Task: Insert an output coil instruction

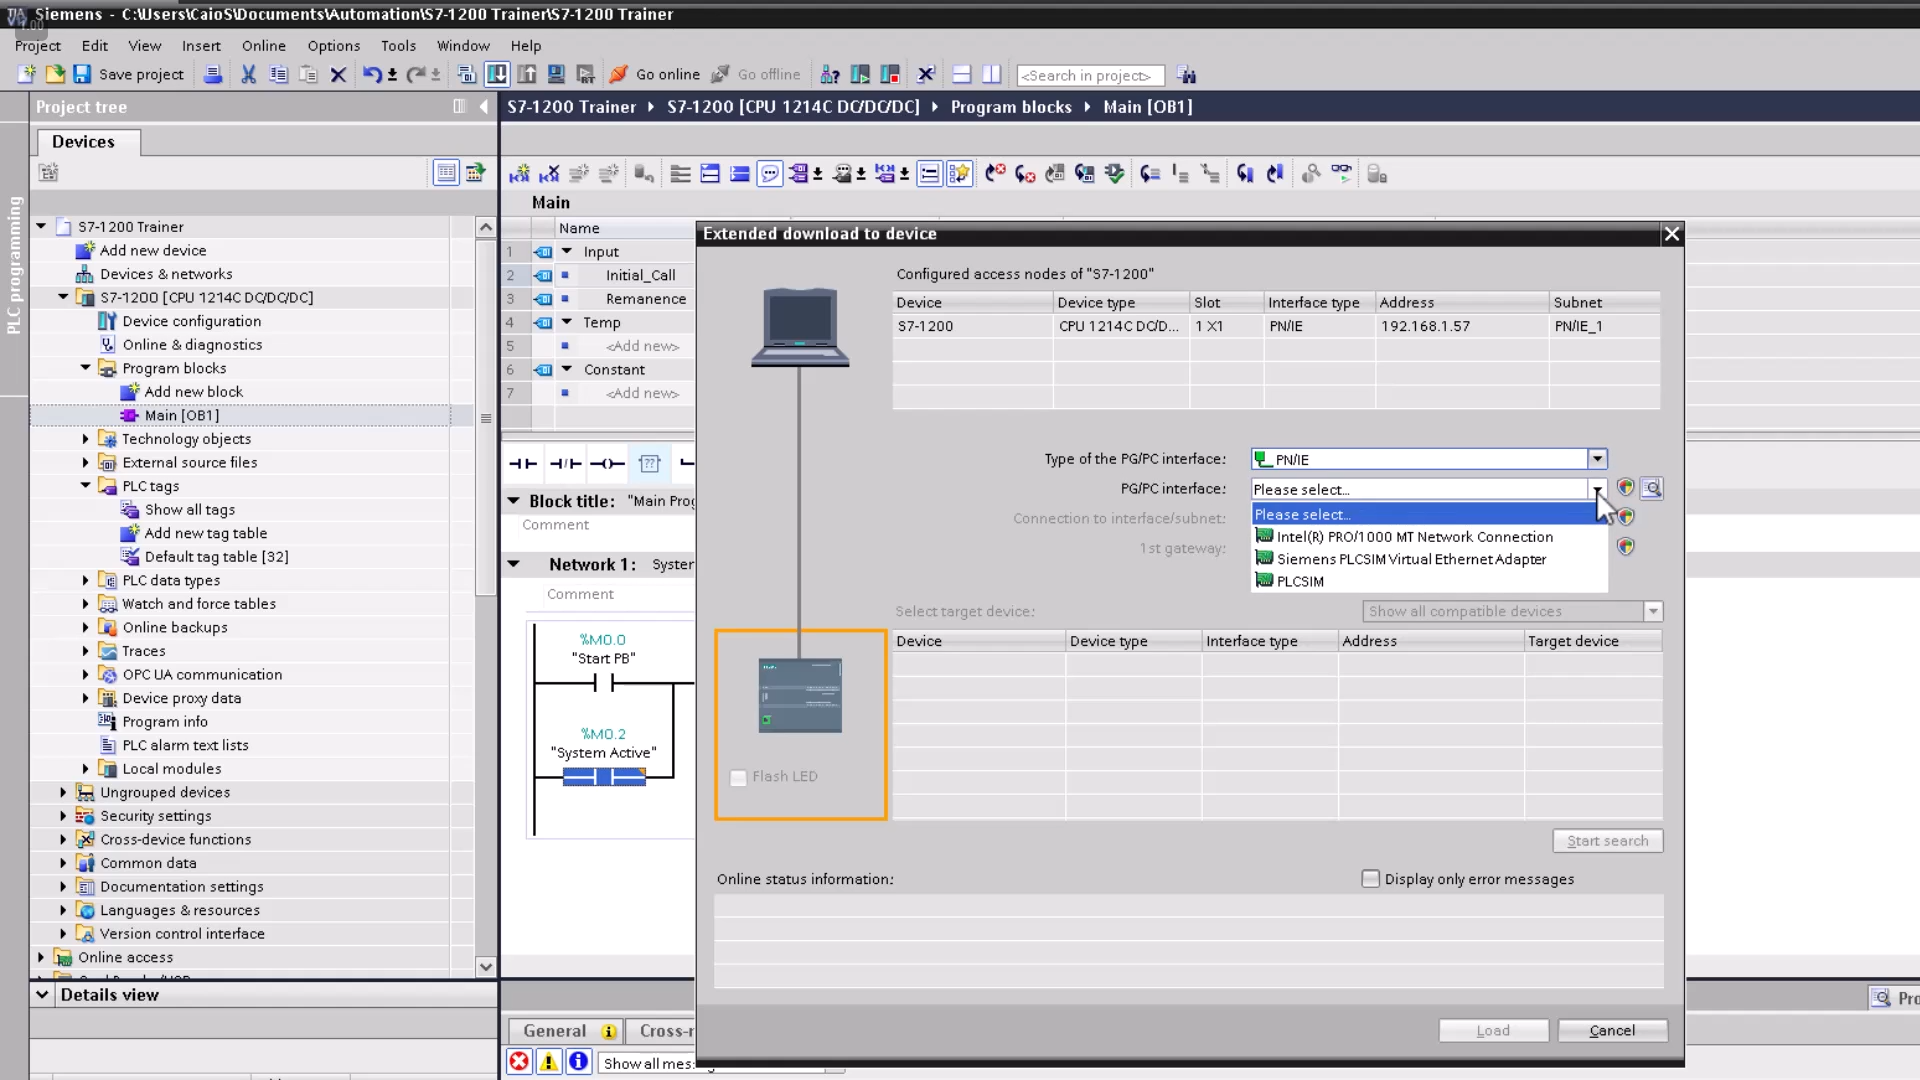Action: (x=607, y=463)
